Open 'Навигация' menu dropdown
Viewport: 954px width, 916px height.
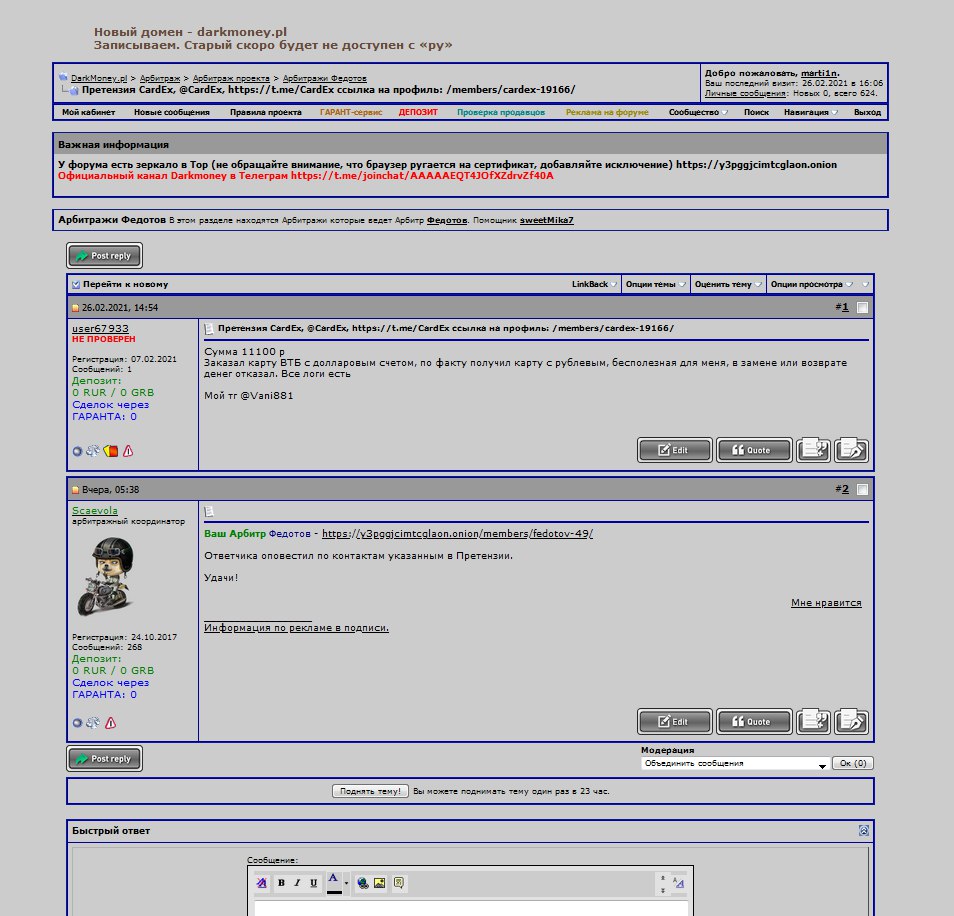coord(810,112)
